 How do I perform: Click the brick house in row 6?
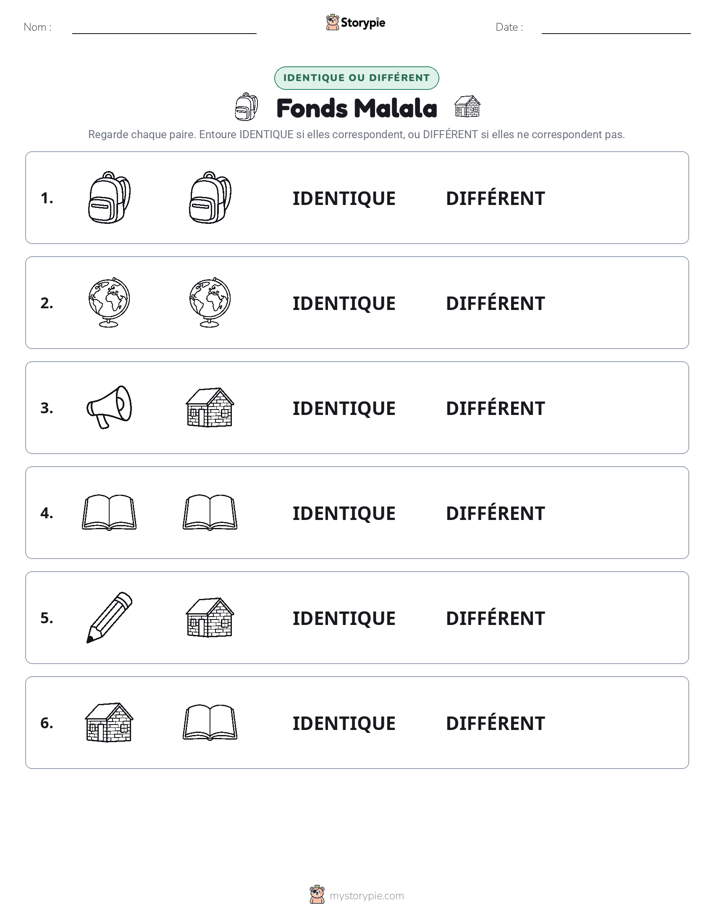click(109, 722)
